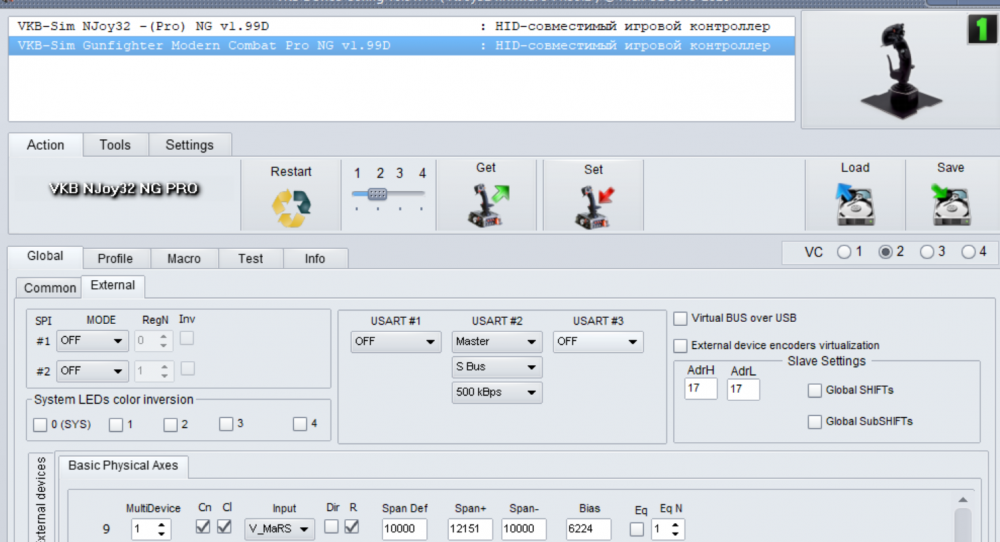The height and width of the screenshot is (542, 1000).
Task: Click the MultiDevice stepper field
Action: 151,529
